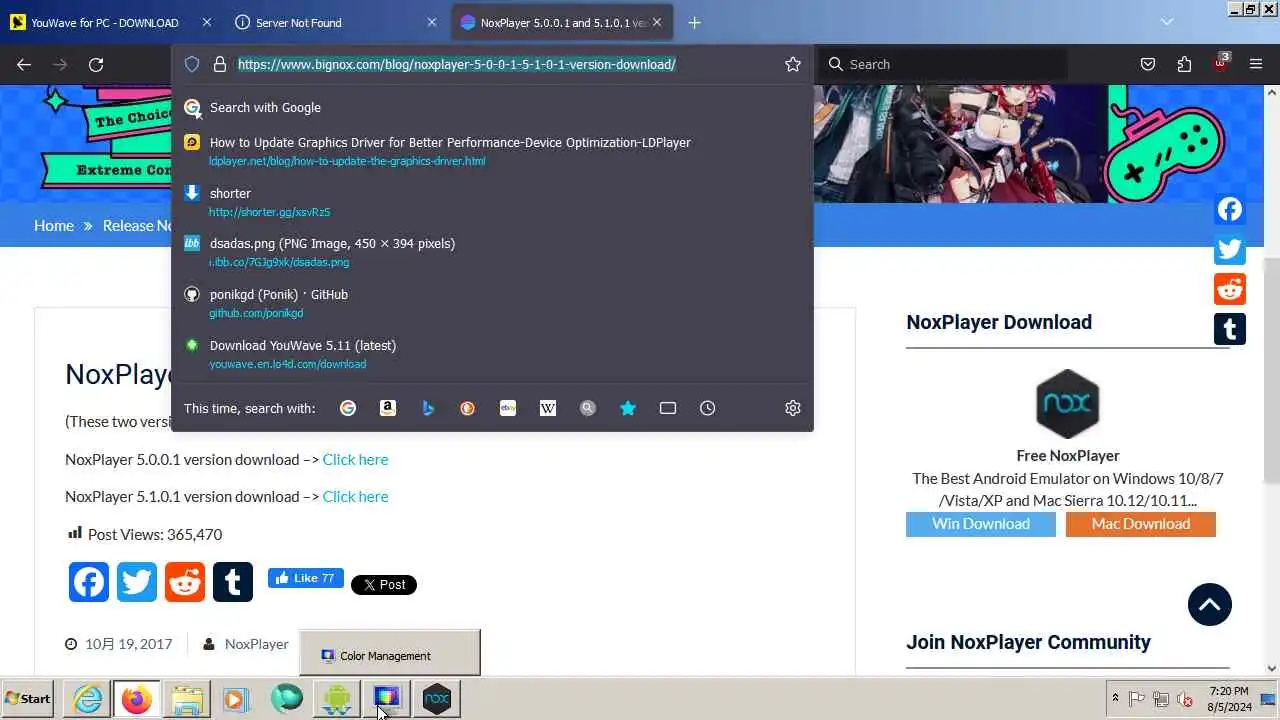Open the Firefox hamburger menu

1256,64
